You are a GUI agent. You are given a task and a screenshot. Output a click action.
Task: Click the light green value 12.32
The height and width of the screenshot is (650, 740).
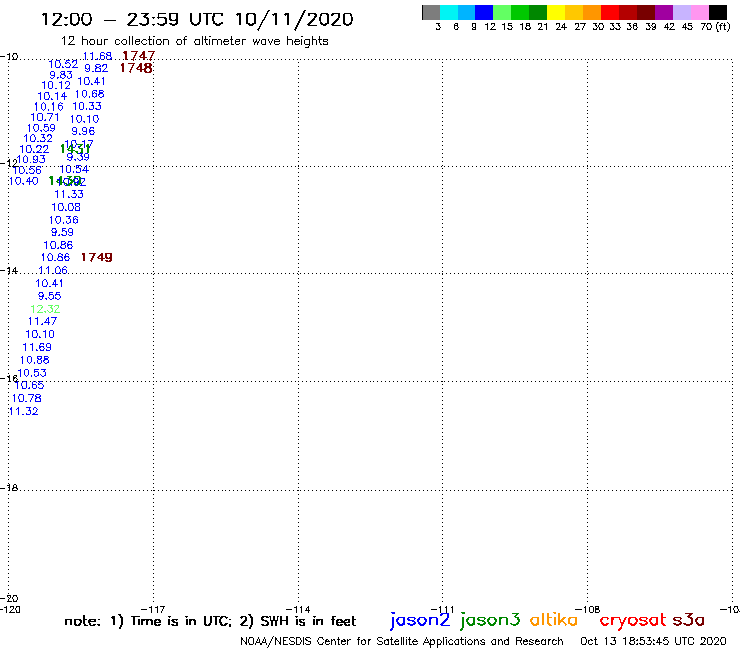click(x=45, y=309)
